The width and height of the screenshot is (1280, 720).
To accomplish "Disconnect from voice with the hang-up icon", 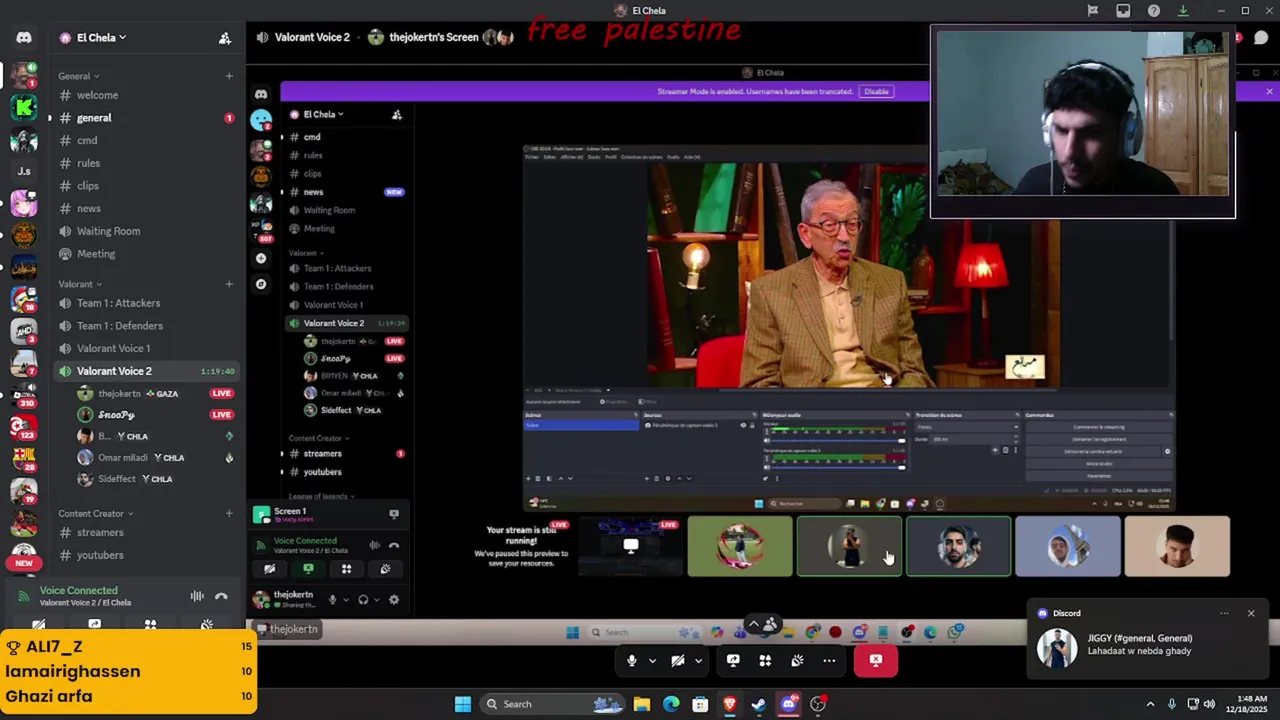I will tap(221, 596).
